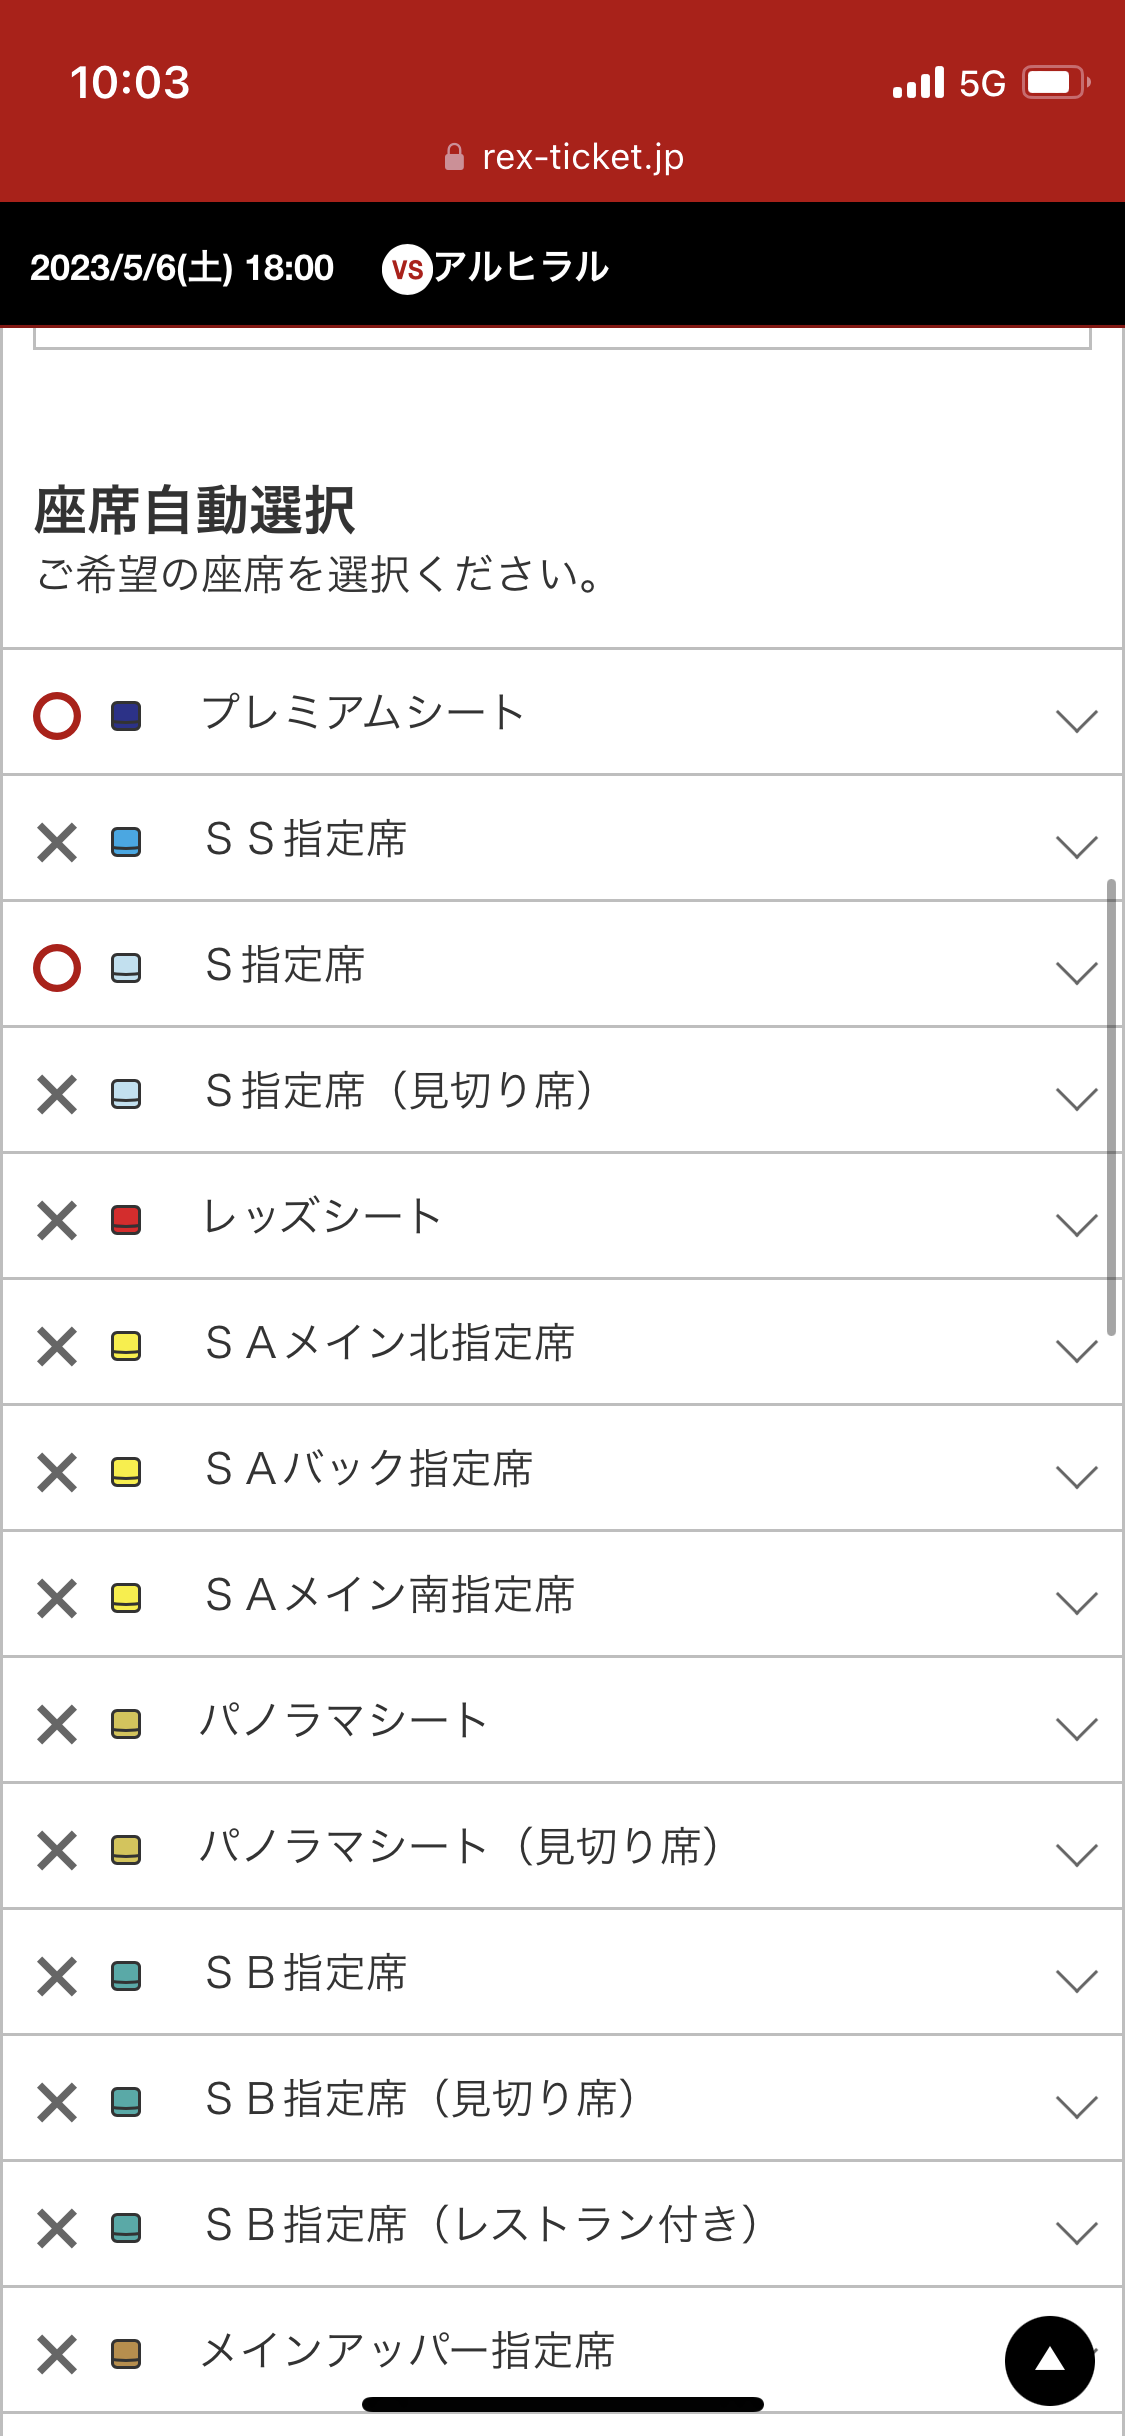Expand the プレミアムシート row chevron

click(1076, 720)
